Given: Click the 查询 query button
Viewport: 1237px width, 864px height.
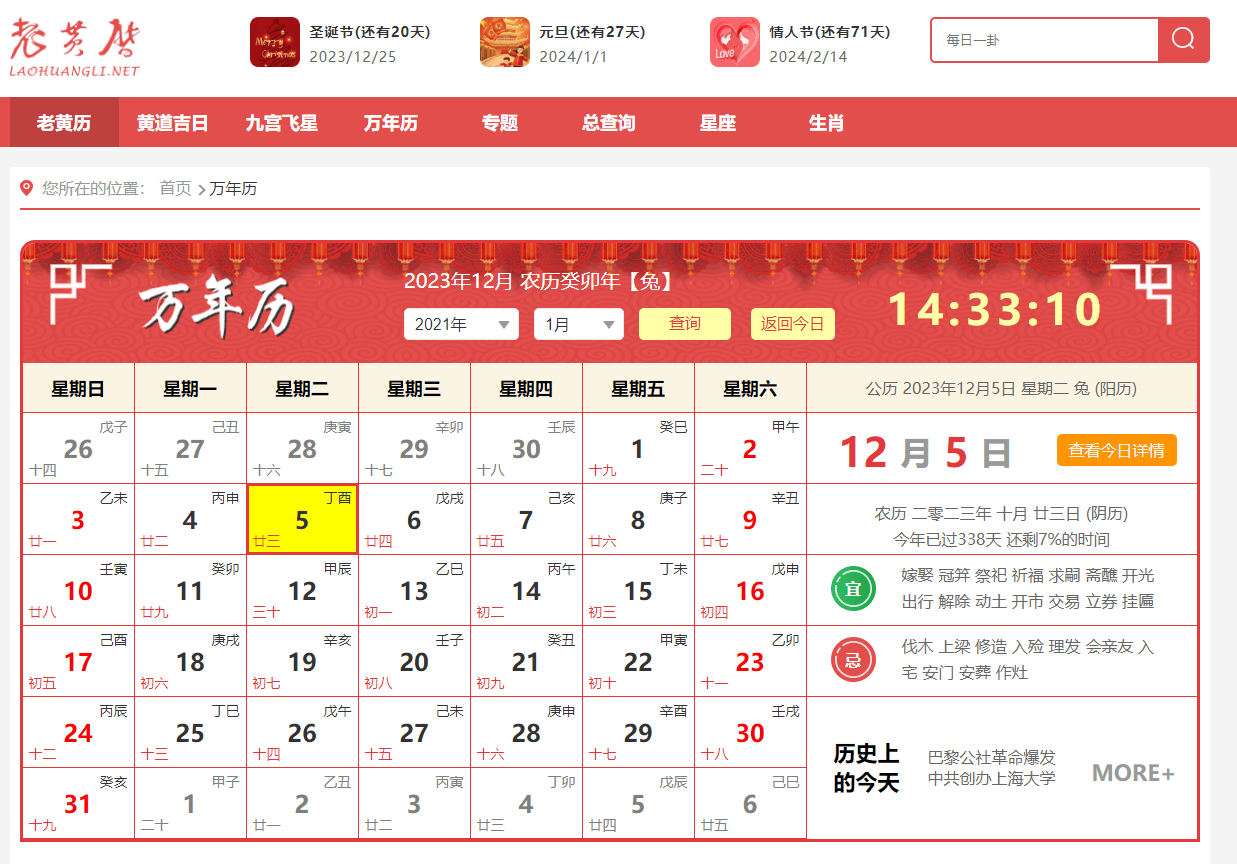Looking at the screenshot, I should click(x=684, y=324).
